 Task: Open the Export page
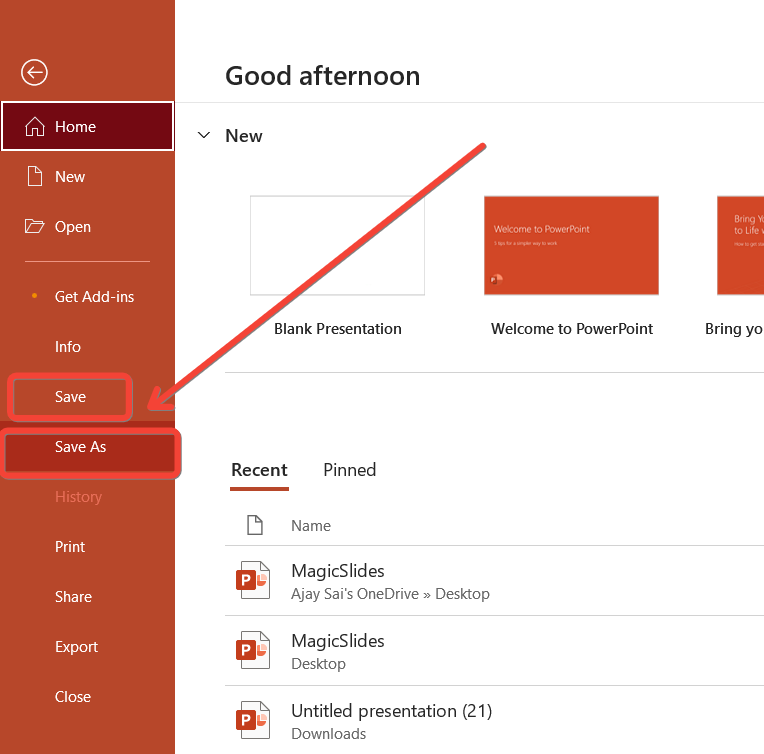coord(87,647)
